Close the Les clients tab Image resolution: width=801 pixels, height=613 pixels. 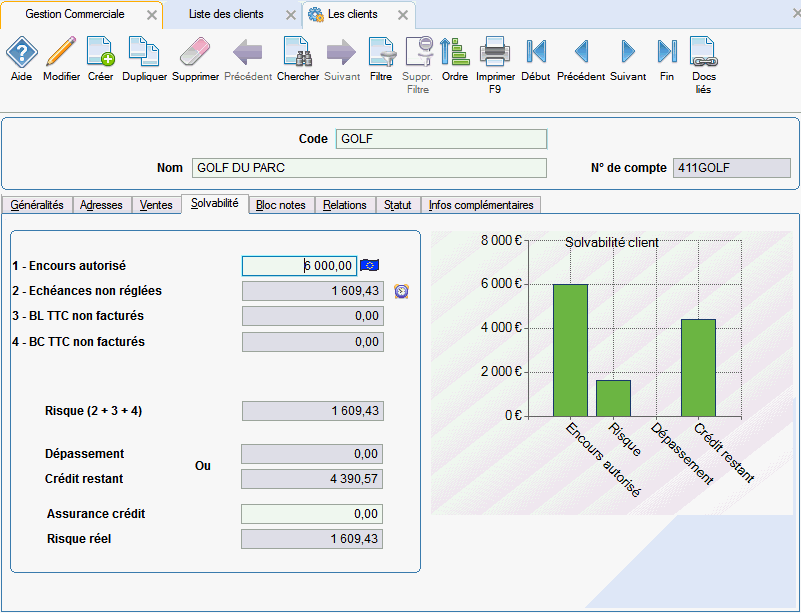point(403,15)
